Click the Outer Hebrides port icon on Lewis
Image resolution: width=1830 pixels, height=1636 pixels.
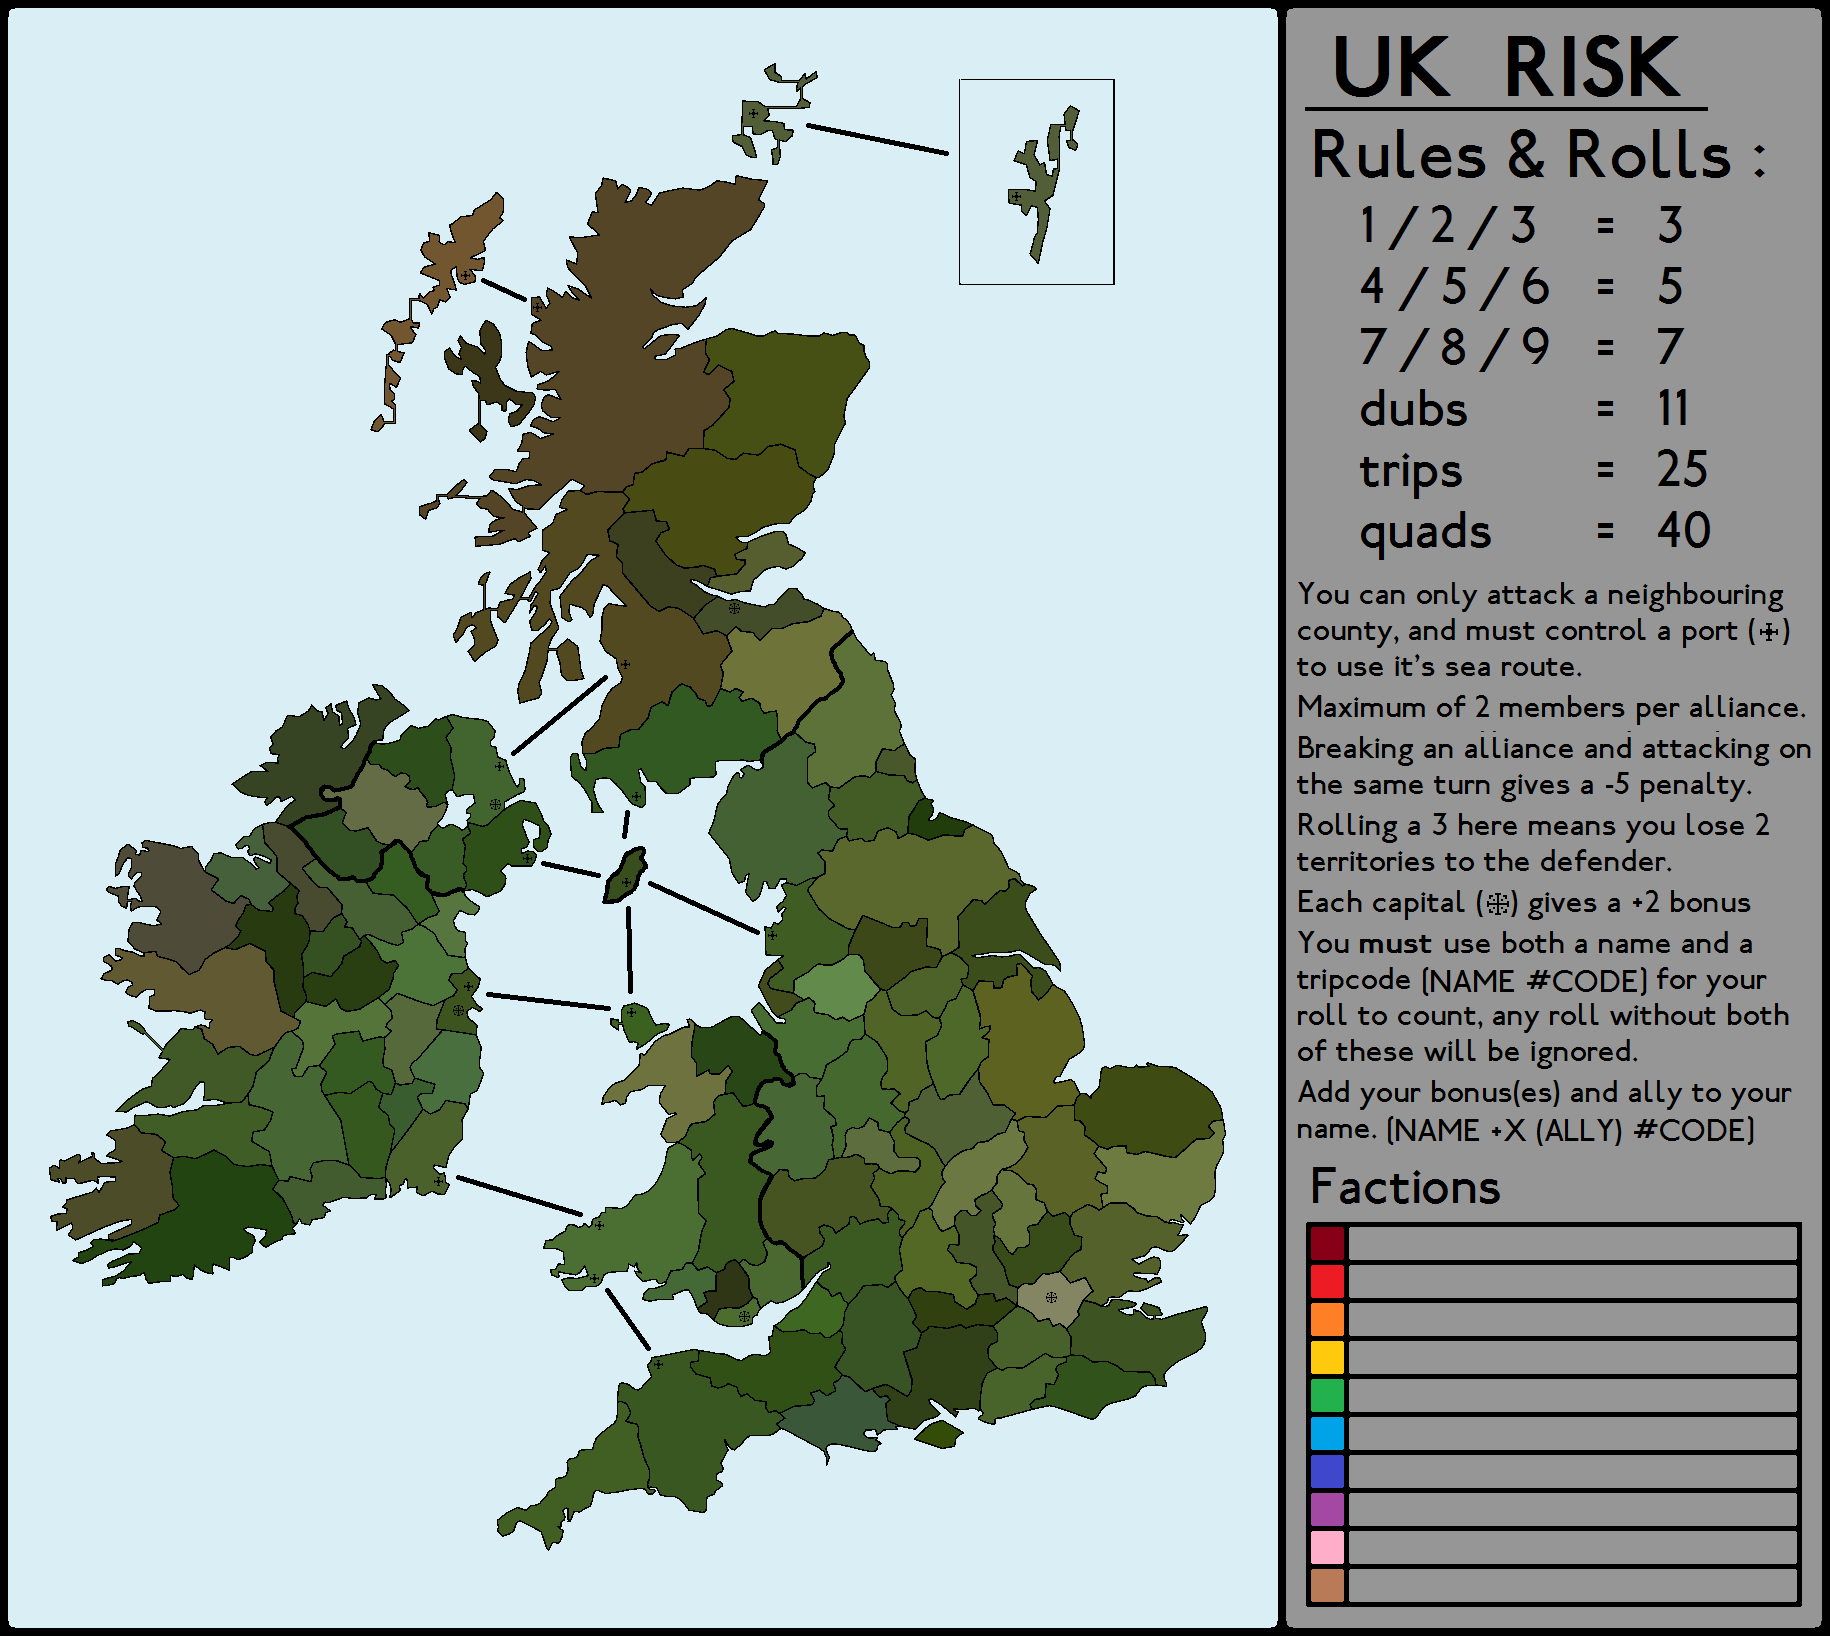click(465, 276)
